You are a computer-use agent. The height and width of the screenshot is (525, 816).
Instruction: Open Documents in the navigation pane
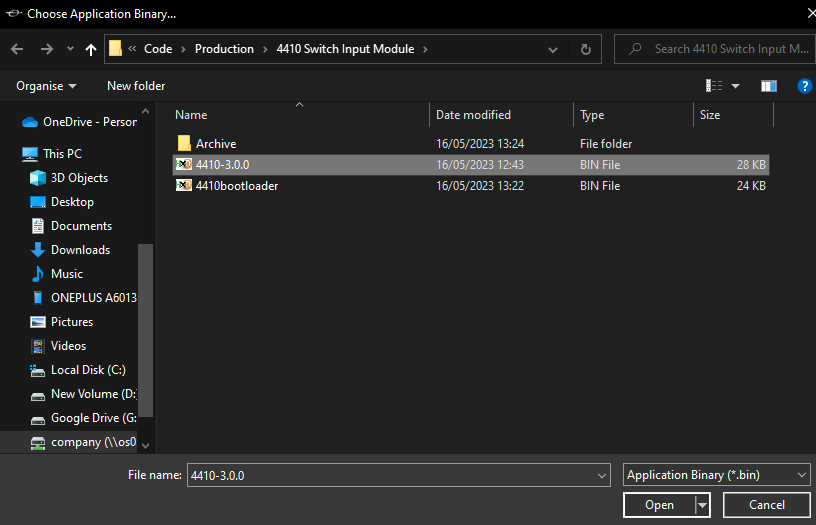coord(71,226)
